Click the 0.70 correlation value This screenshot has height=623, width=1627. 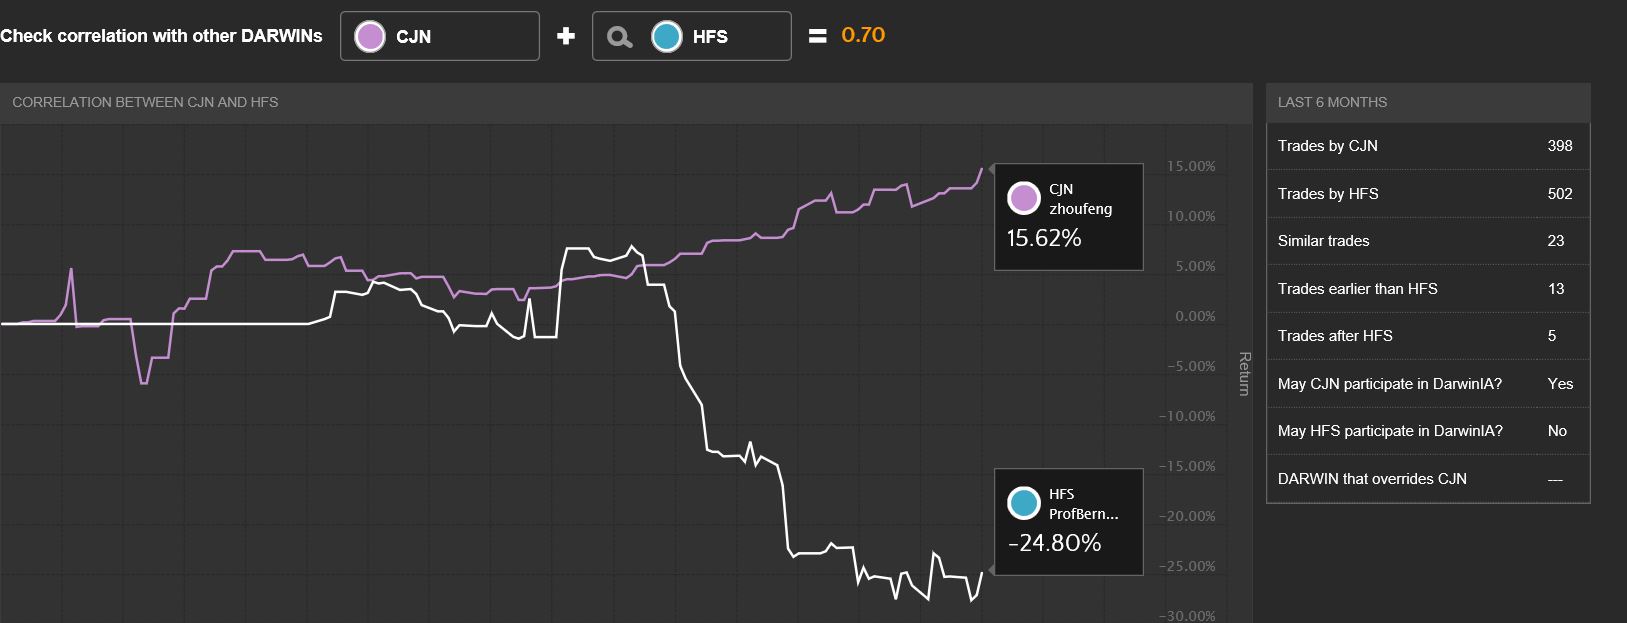tap(863, 35)
